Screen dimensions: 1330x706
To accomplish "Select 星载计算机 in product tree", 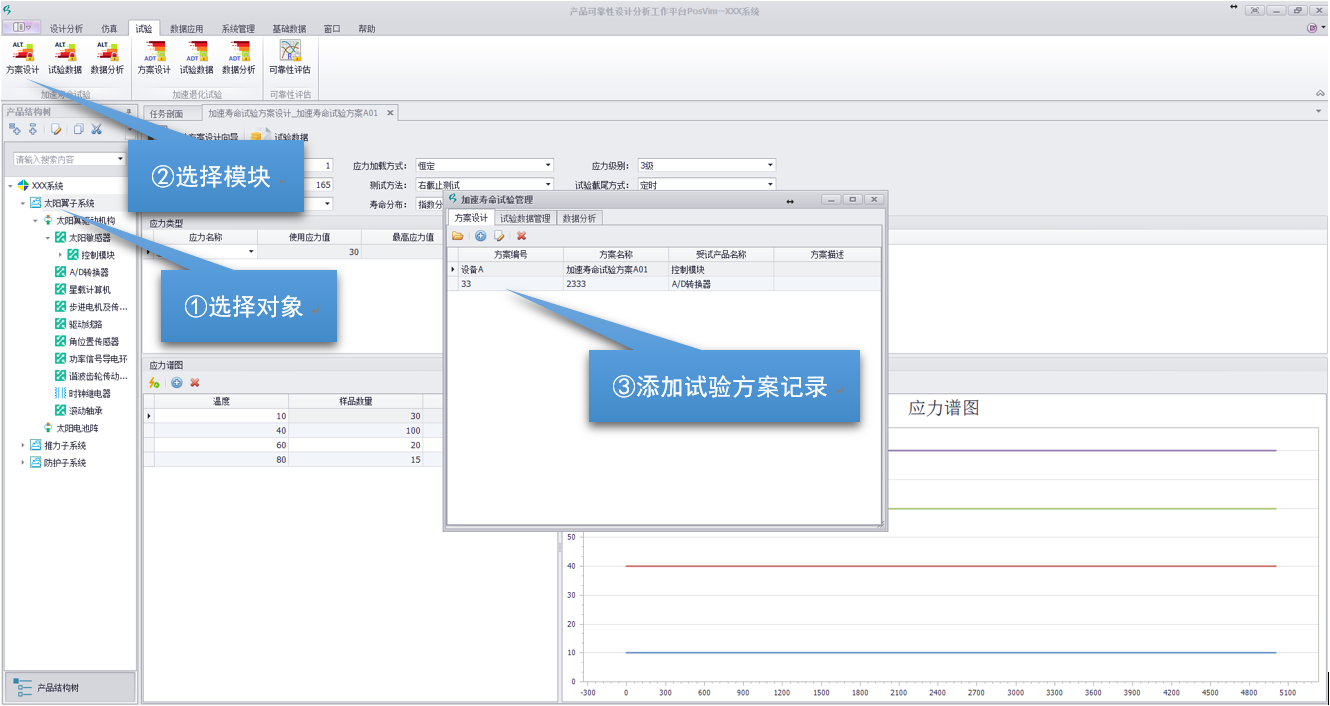I will 82,290.
